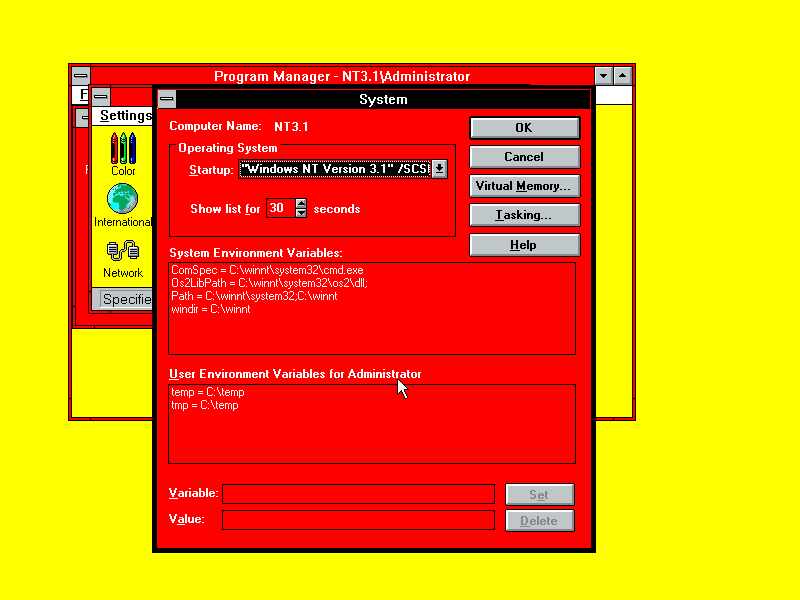Open the Virtual Memory settings
The height and width of the screenshot is (600, 800).
[x=524, y=186]
